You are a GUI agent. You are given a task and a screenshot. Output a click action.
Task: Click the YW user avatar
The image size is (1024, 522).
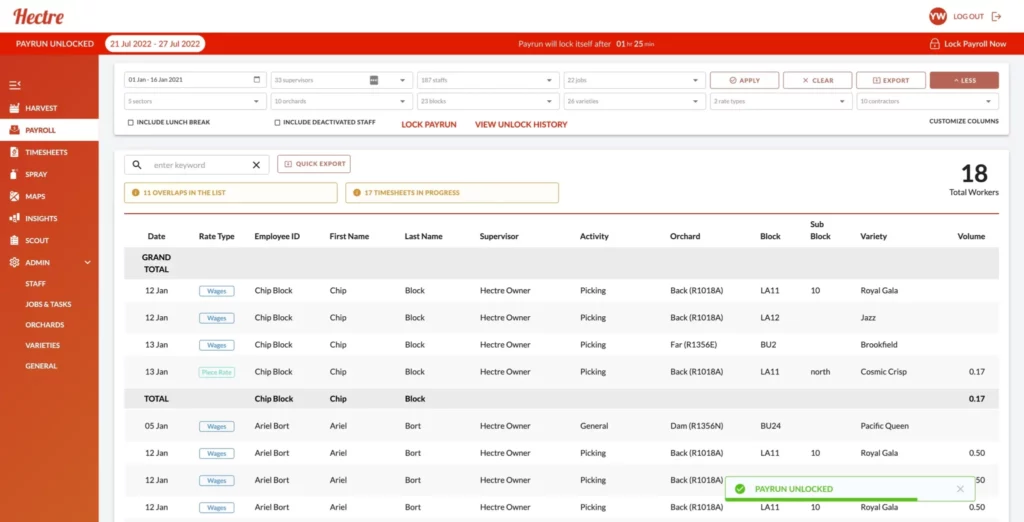coord(937,16)
